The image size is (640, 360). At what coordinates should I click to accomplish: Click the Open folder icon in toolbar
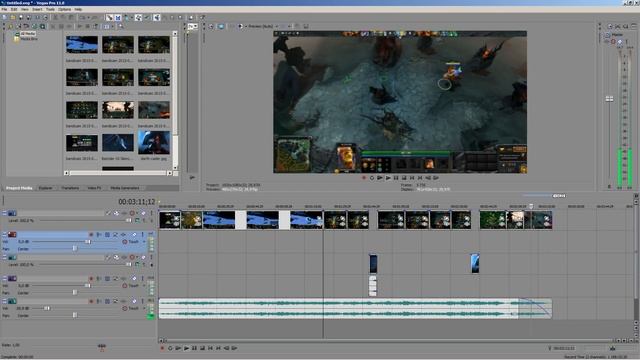pos(12,18)
